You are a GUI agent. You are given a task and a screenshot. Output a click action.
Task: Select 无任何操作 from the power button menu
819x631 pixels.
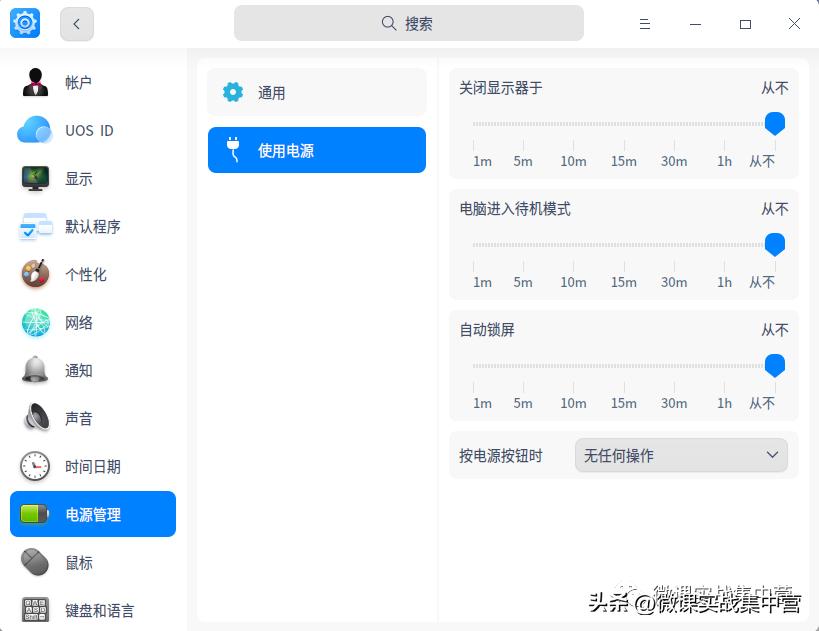(620, 455)
